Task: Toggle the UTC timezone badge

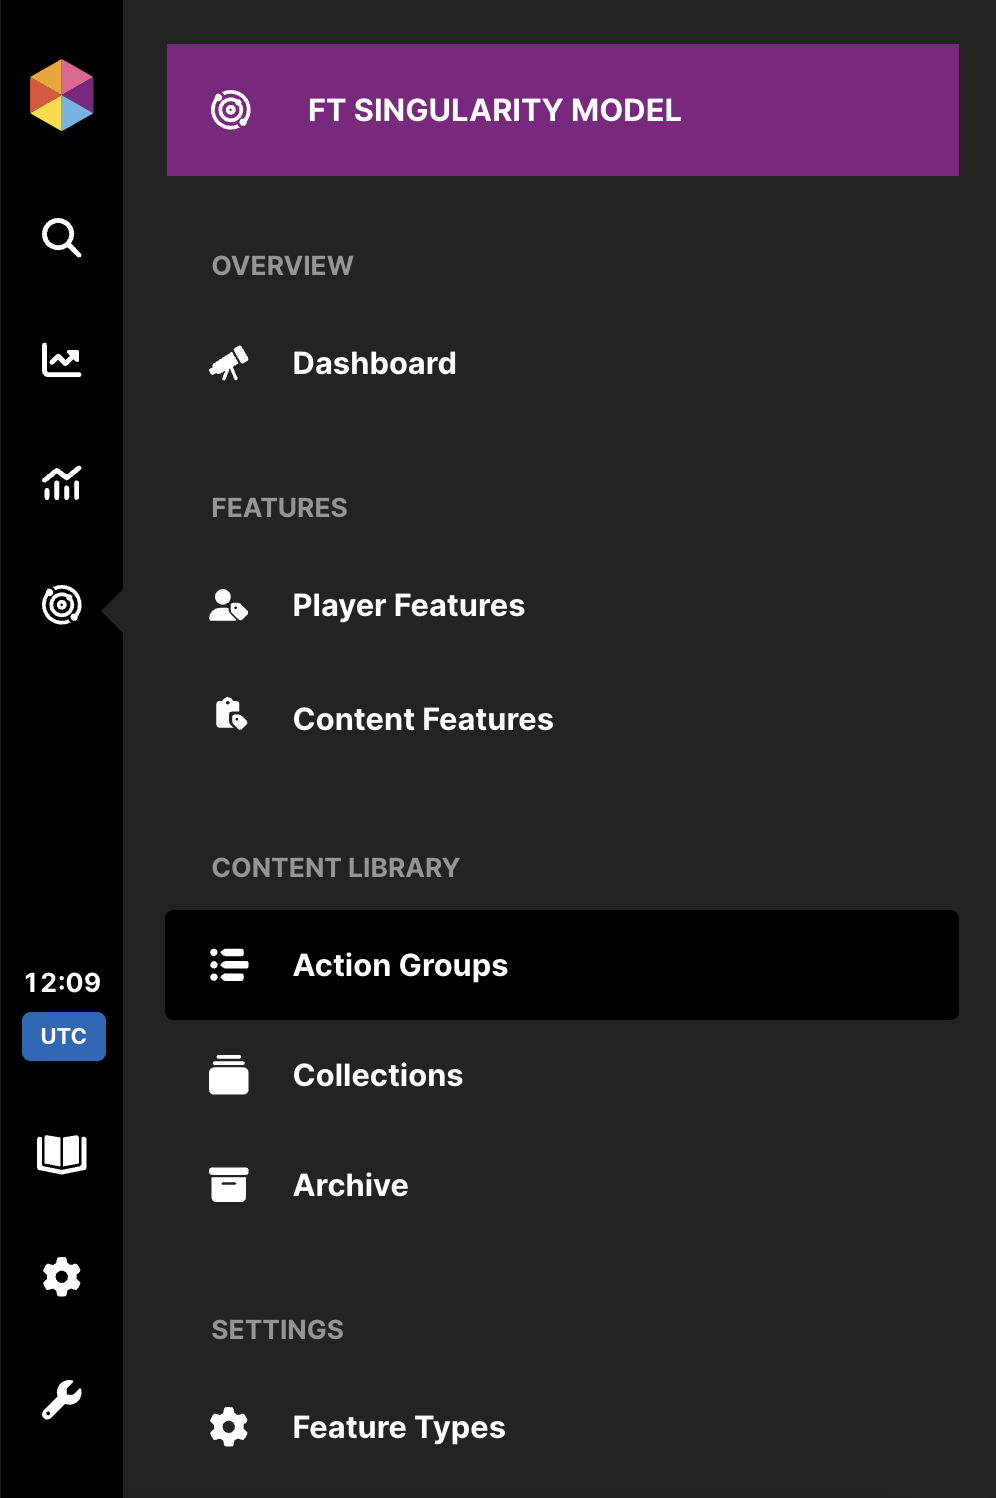Action: point(63,1036)
